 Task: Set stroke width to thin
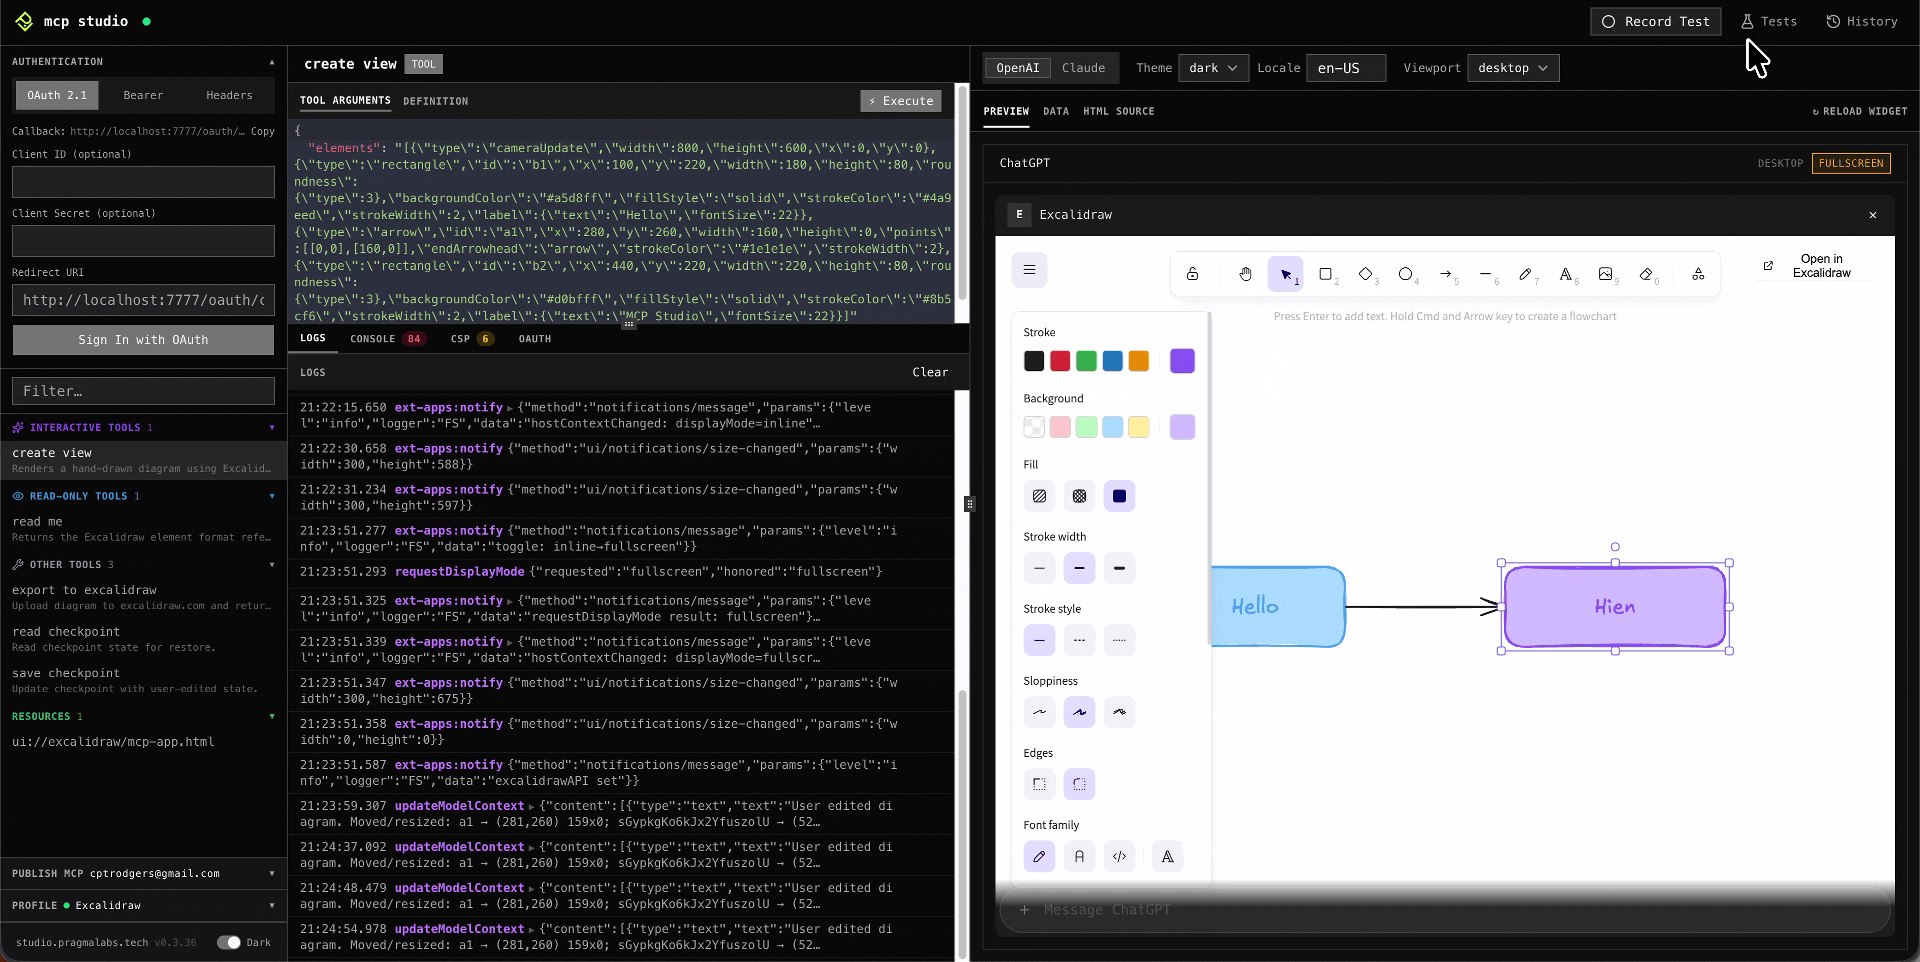click(1039, 568)
